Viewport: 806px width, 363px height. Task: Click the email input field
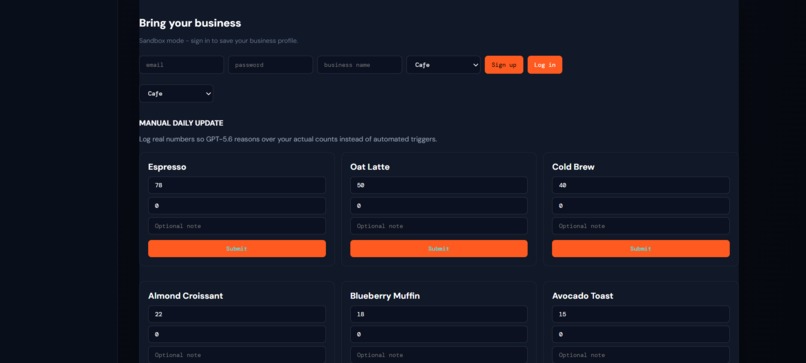pos(181,65)
